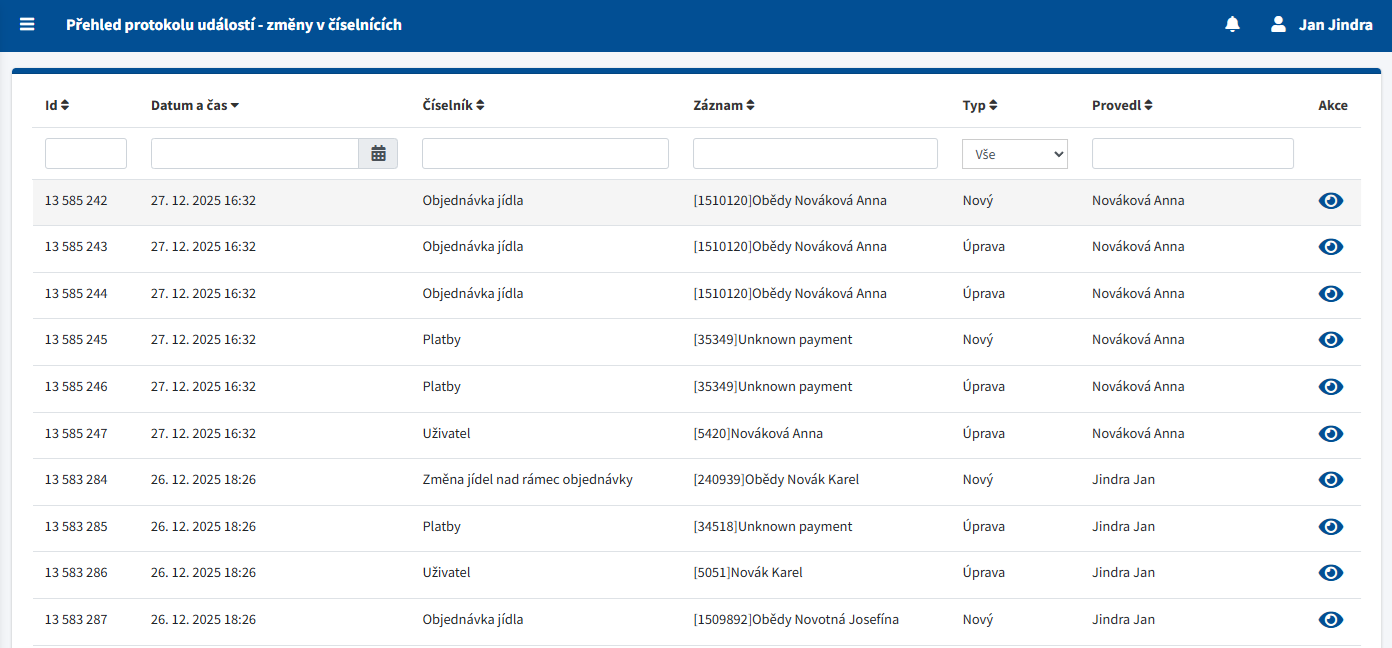Click the user profile icon
This screenshot has width=1392, height=648.
[x=1278, y=25]
